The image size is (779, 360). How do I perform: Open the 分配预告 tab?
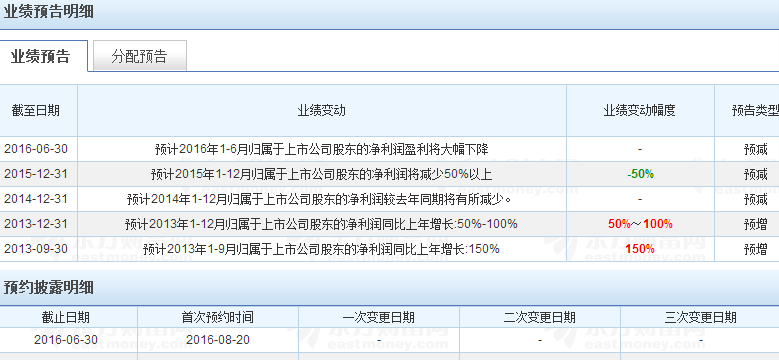tap(140, 56)
